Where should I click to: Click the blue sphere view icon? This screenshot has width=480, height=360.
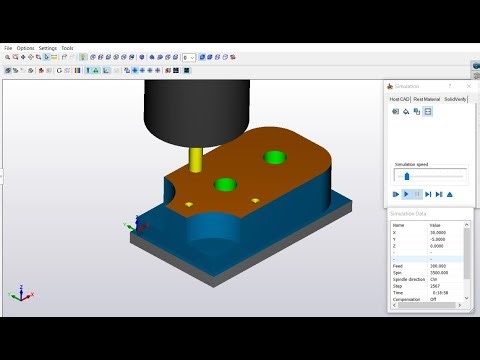[142, 57]
